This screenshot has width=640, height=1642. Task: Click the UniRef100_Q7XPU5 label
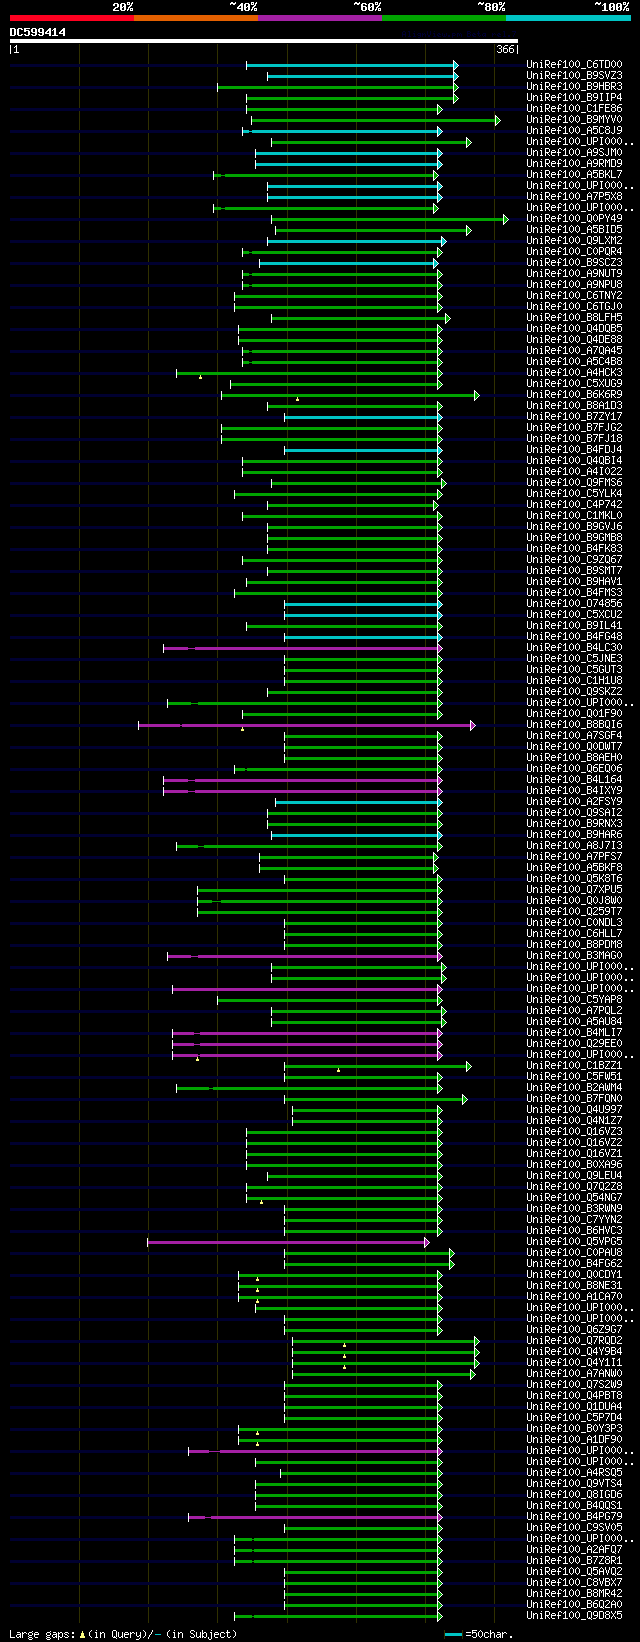tap(574, 890)
